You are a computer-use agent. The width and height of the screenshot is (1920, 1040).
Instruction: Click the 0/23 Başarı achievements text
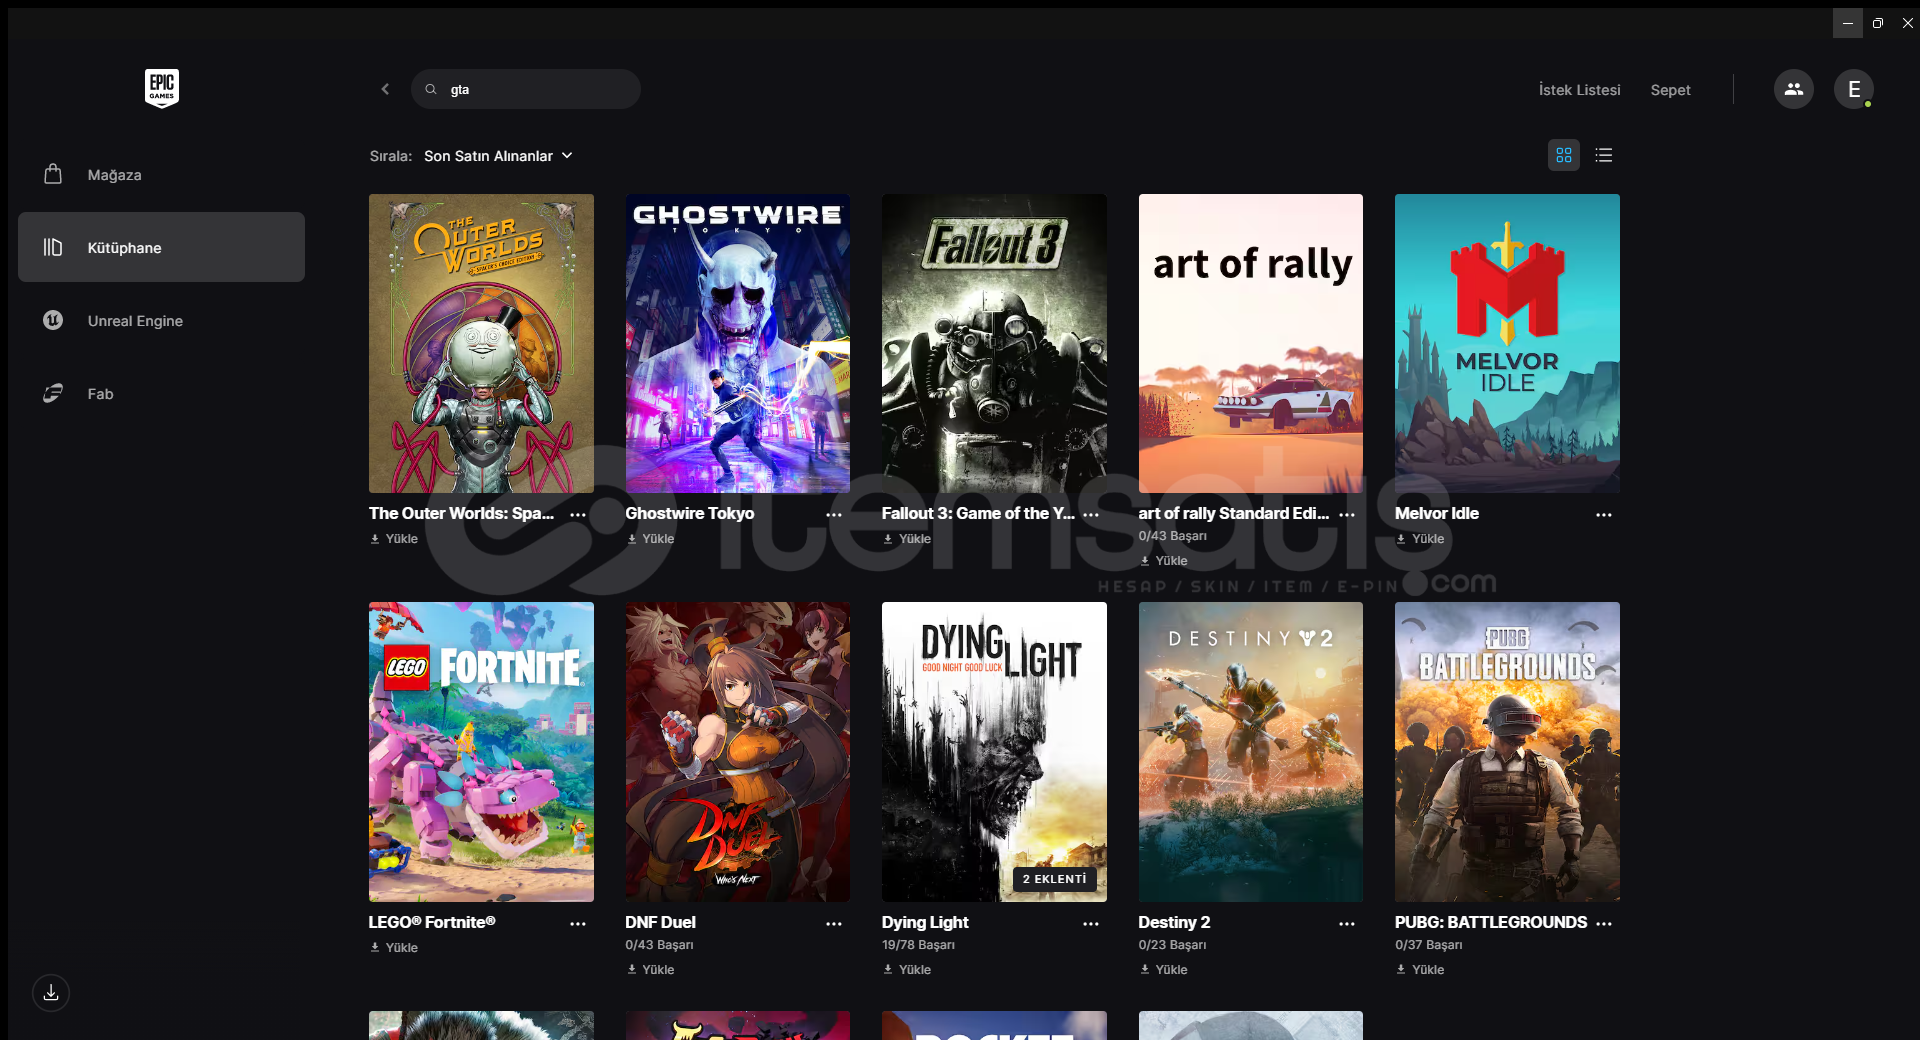(1172, 945)
